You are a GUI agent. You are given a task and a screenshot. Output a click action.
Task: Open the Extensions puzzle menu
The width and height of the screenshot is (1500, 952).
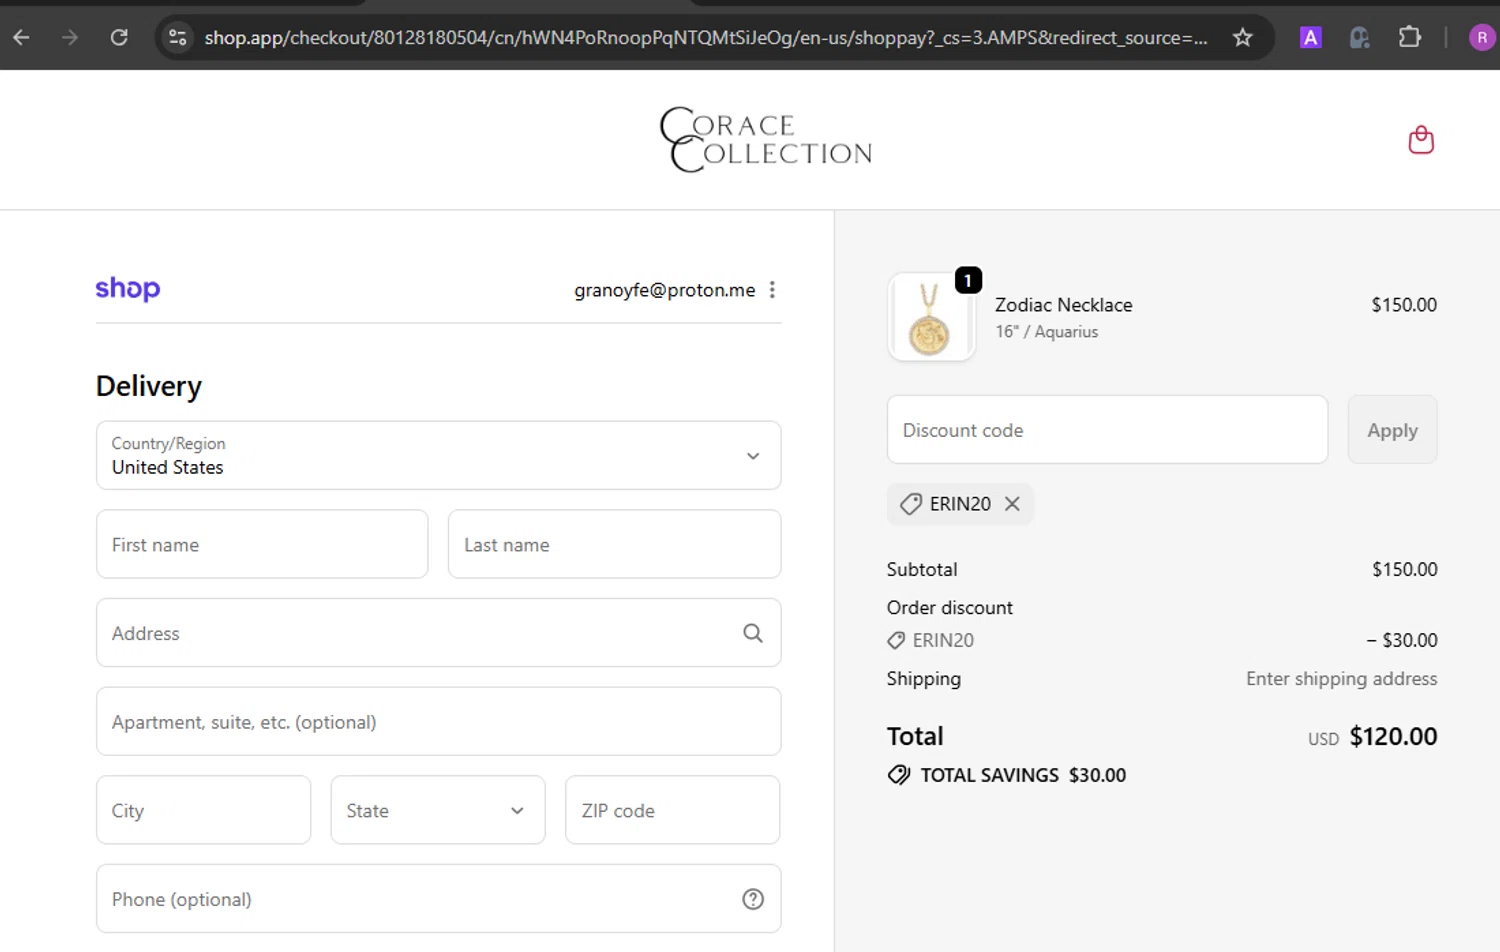[x=1409, y=37]
